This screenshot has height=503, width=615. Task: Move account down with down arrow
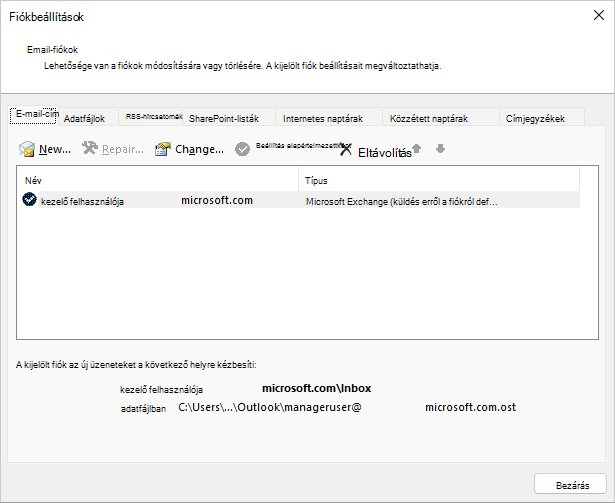click(440, 148)
